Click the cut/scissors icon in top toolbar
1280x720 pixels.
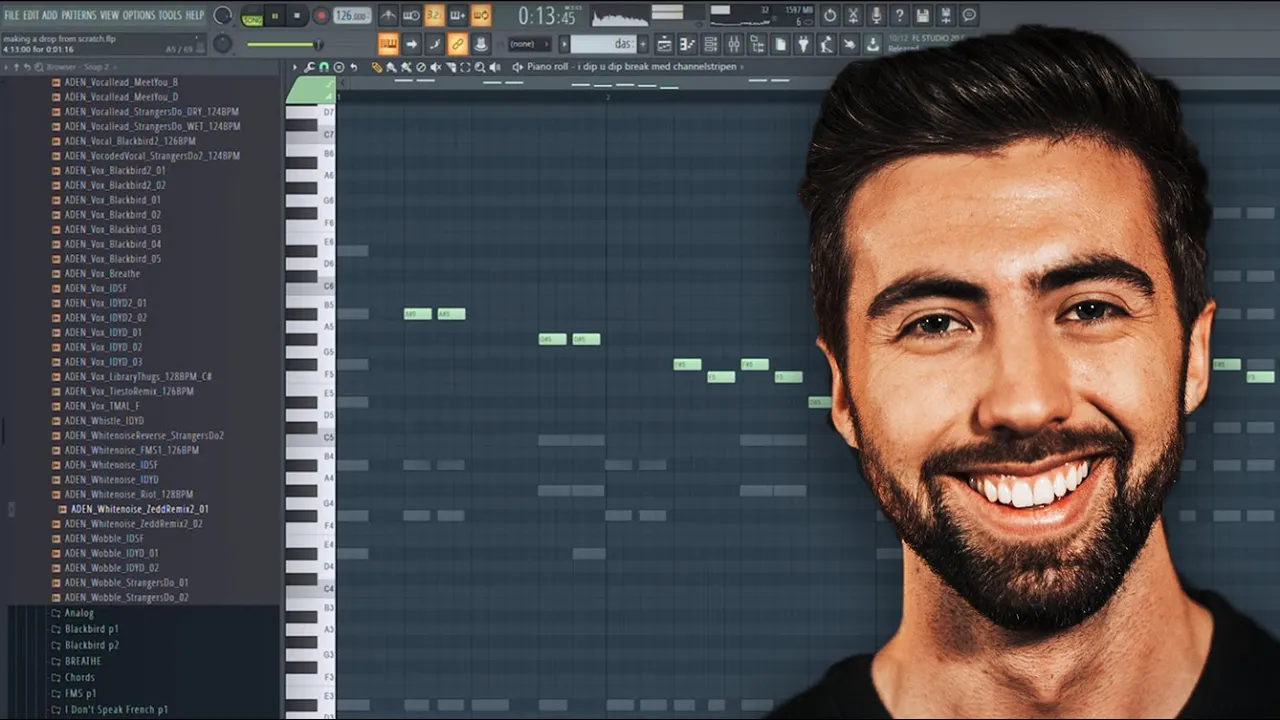pos(853,15)
